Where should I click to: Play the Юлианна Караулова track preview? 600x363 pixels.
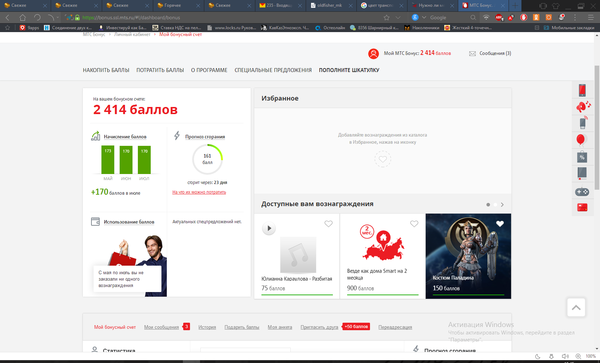click(x=269, y=228)
